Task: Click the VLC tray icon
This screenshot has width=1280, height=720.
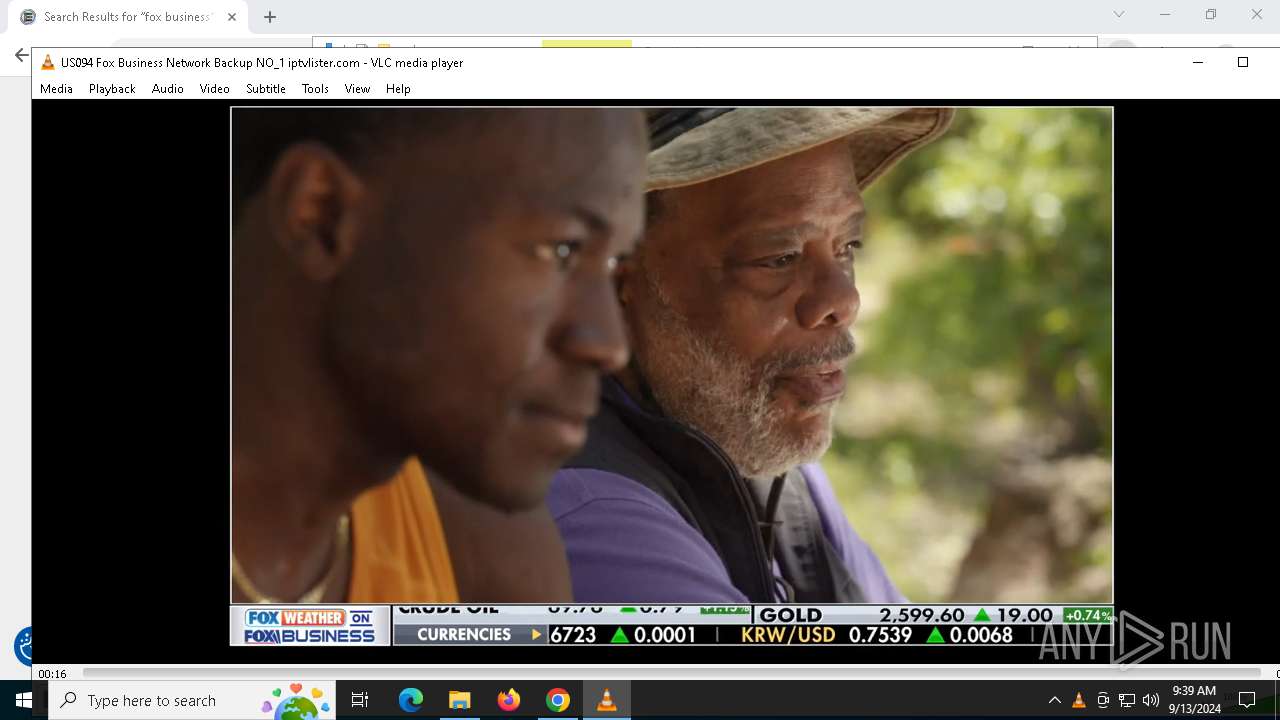Action: point(1078,700)
